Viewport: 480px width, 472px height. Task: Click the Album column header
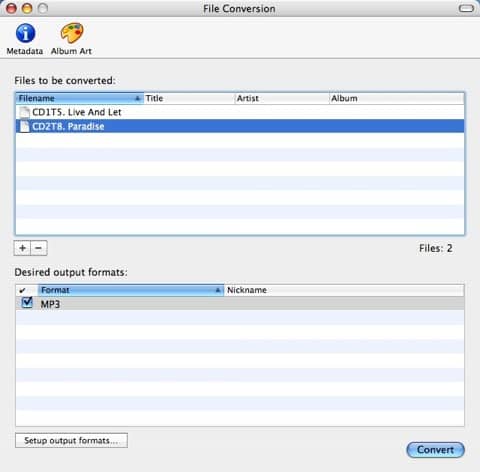click(x=396, y=98)
